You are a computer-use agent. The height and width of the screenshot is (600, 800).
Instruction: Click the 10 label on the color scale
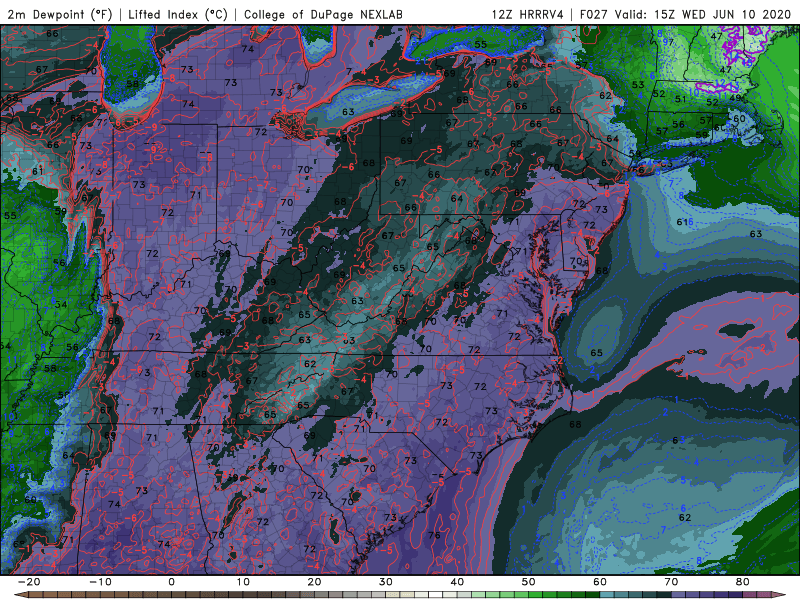click(x=243, y=582)
